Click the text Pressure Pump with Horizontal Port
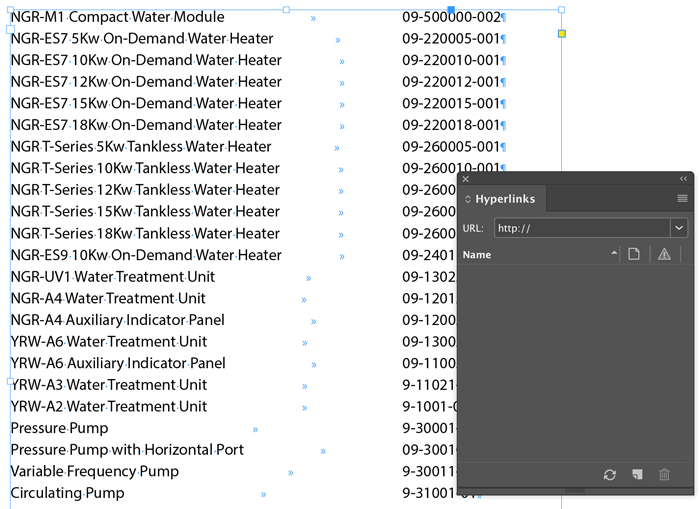The image size is (700, 509). 127,450
